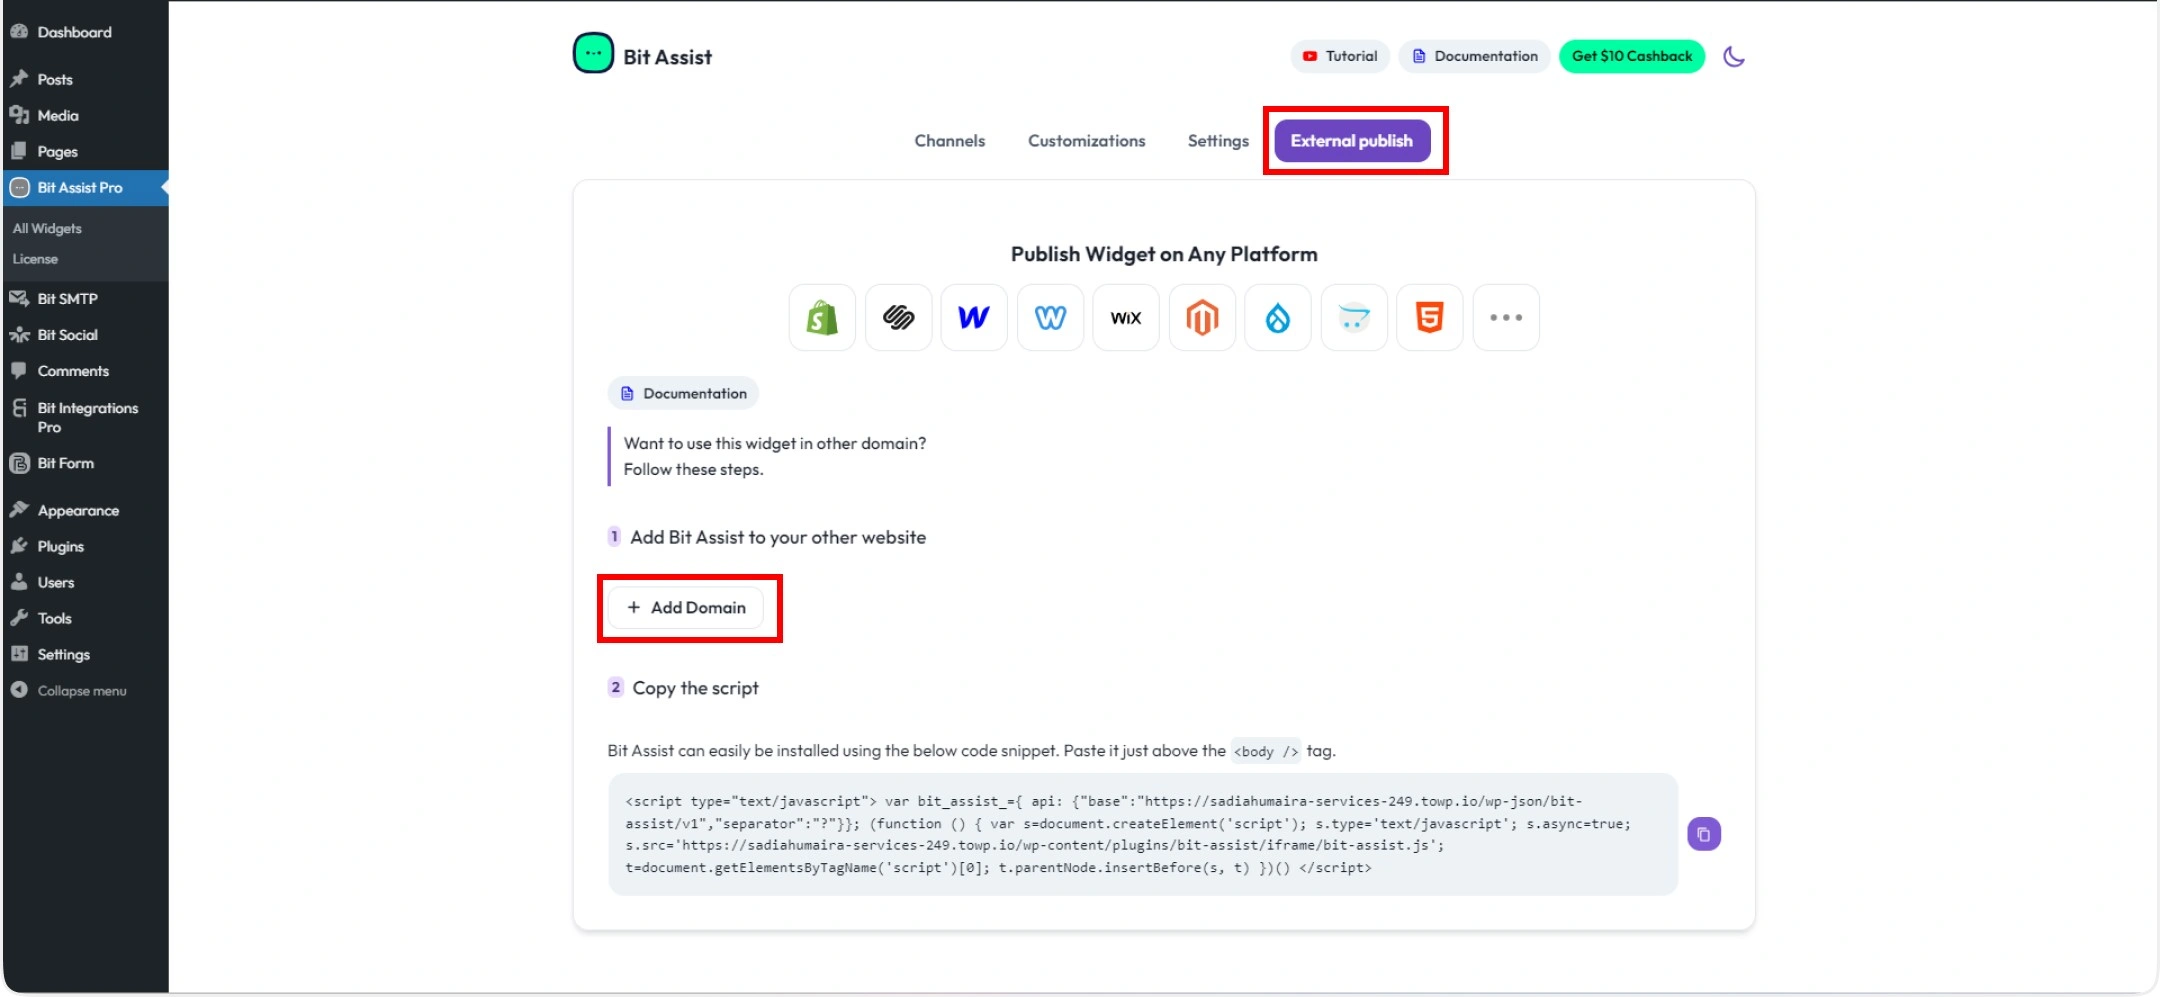Copy the script with the copy icon

pos(1704,834)
